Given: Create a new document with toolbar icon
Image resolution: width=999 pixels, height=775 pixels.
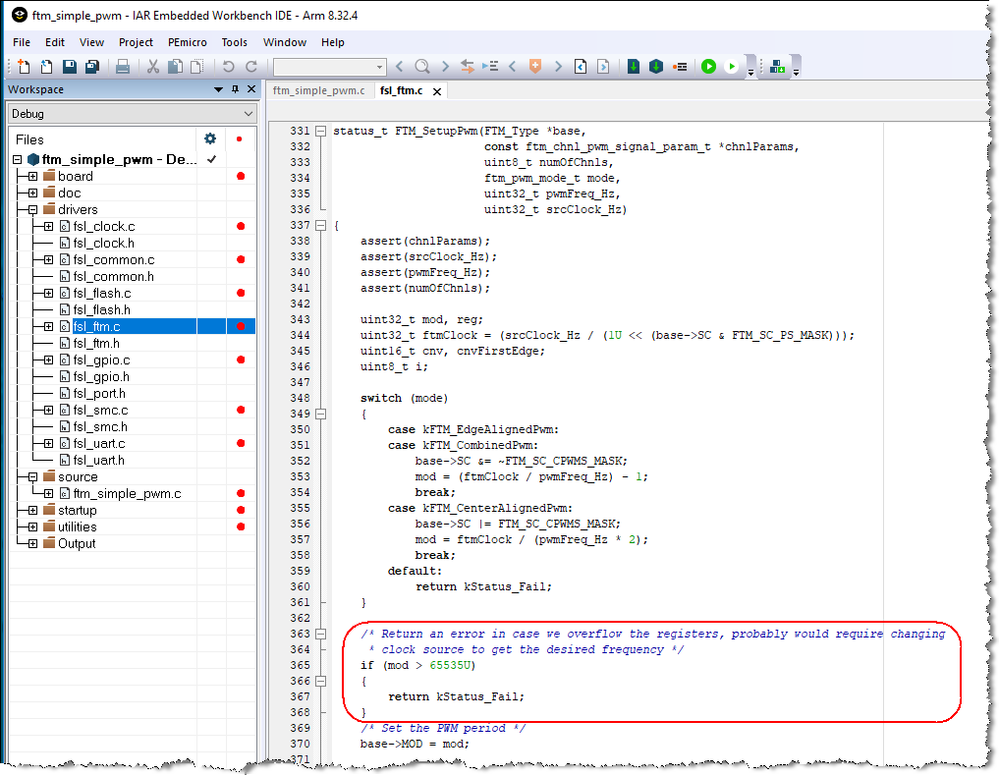Looking at the screenshot, I should pyautogui.click(x=24, y=66).
